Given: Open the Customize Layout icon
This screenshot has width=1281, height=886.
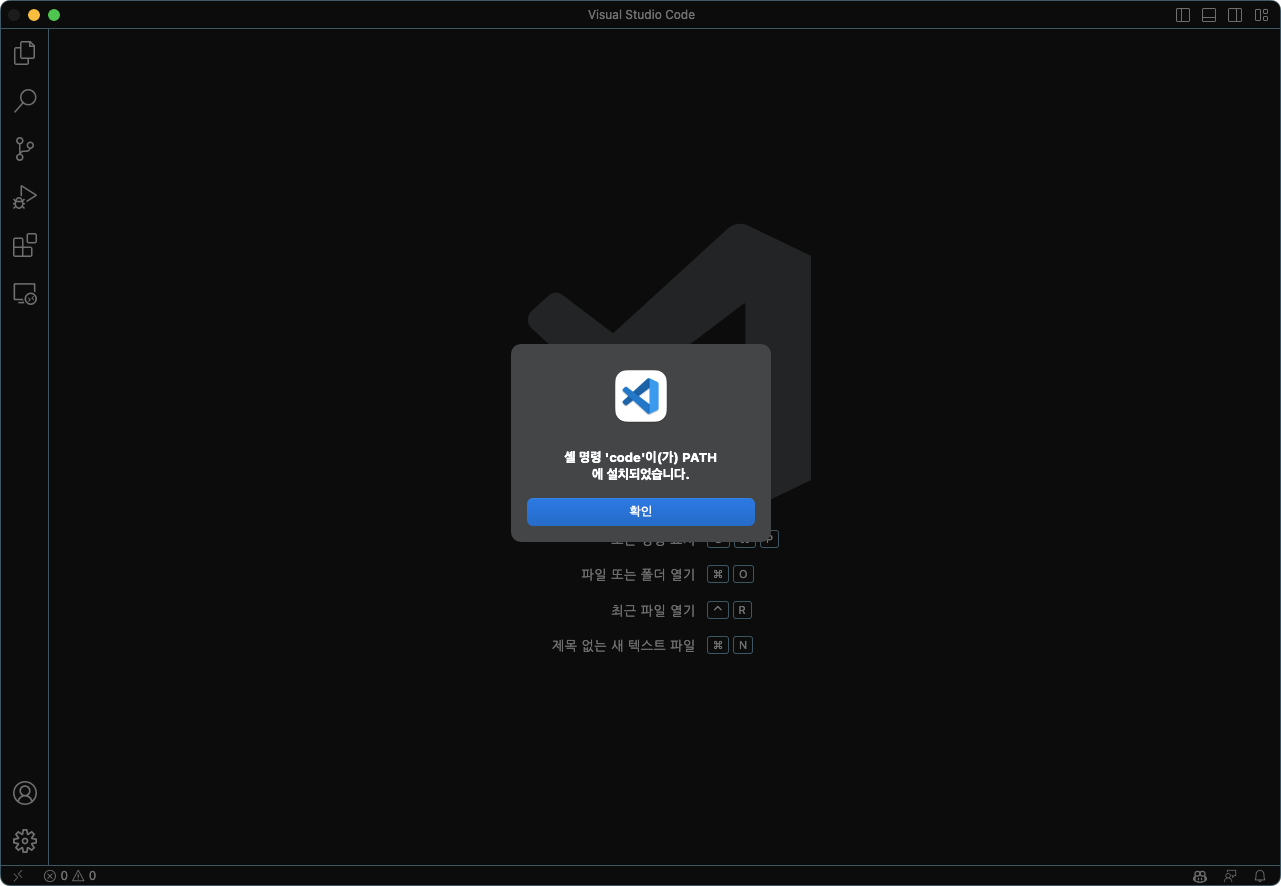Looking at the screenshot, I should point(1261,15).
